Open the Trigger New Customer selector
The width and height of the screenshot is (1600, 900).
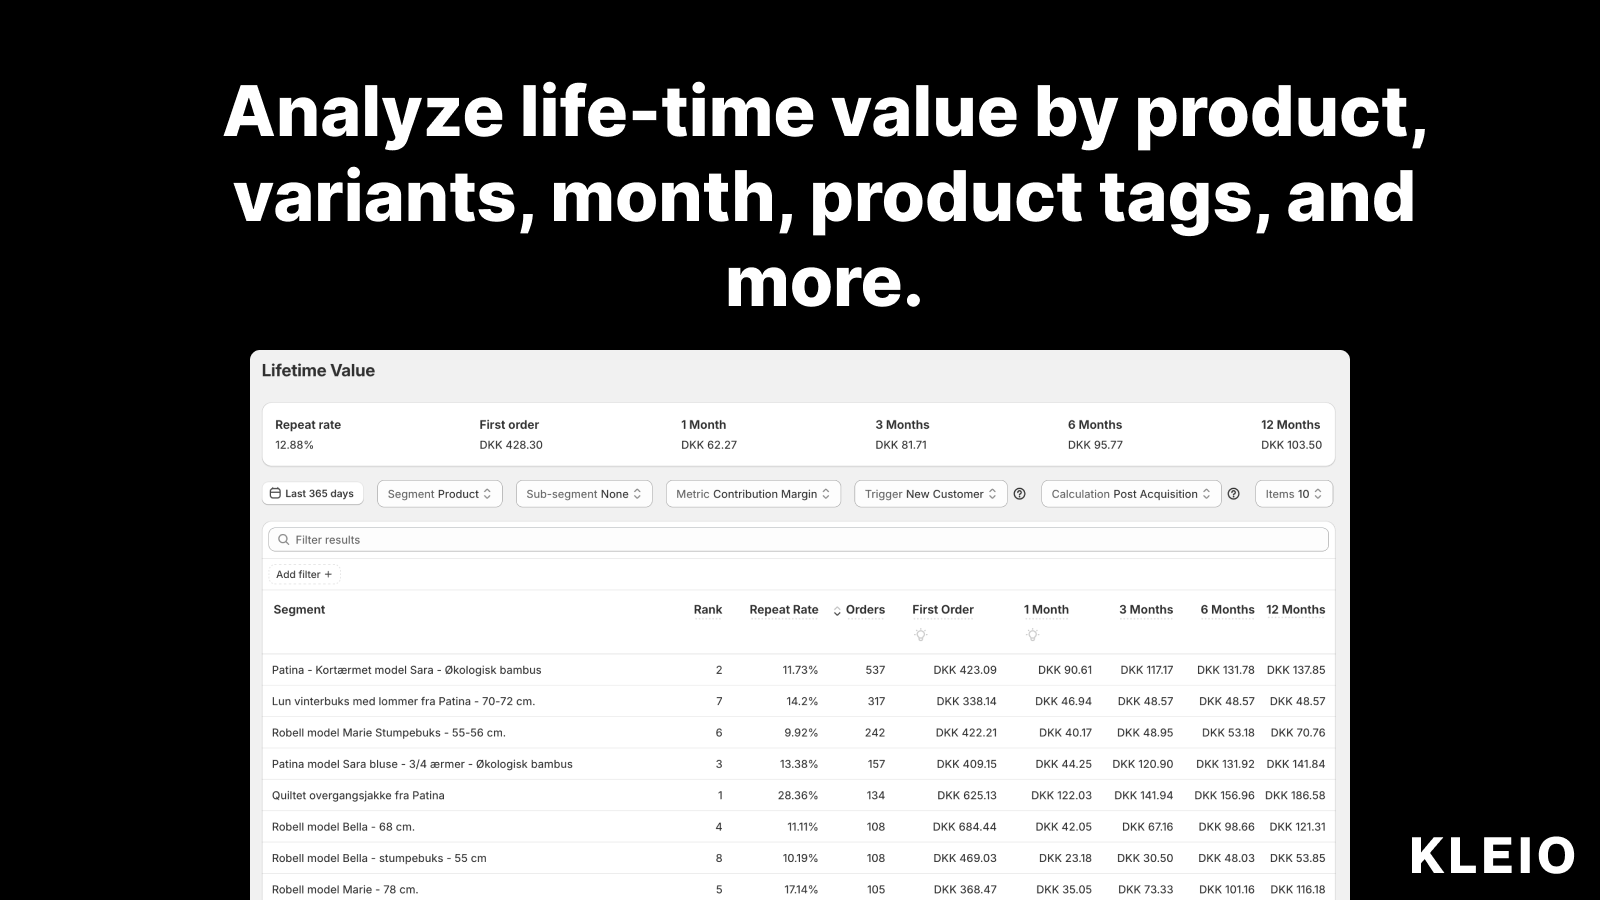[929, 493]
